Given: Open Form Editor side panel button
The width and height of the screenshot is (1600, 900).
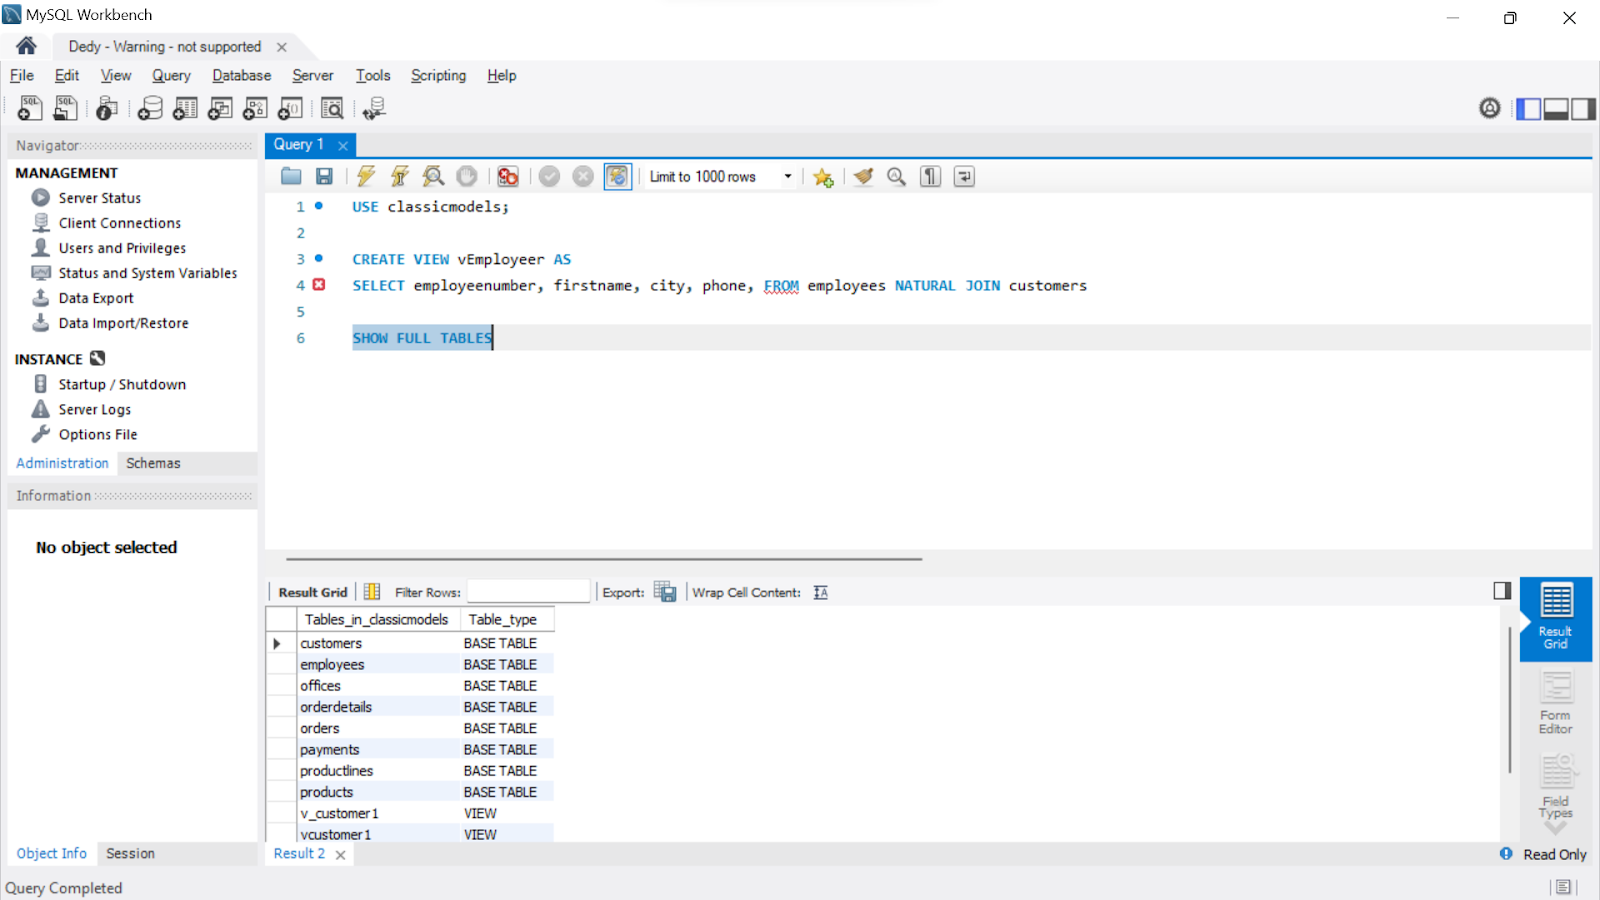Looking at the screenshot, I should tap(1556, 704).
